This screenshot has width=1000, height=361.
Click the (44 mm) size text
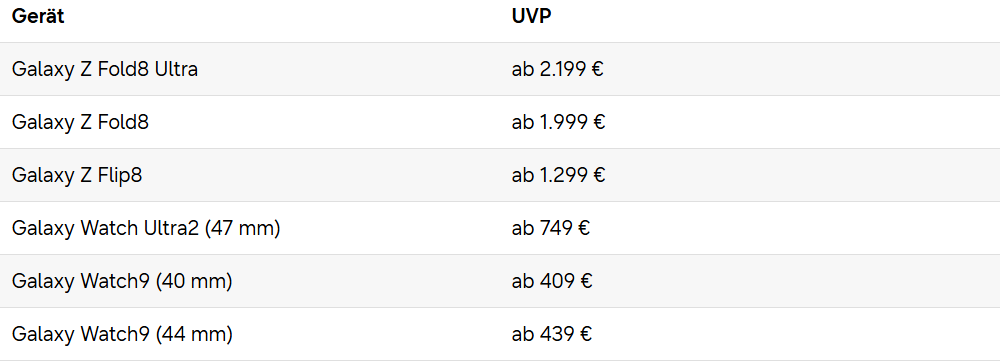pos(194,334)
